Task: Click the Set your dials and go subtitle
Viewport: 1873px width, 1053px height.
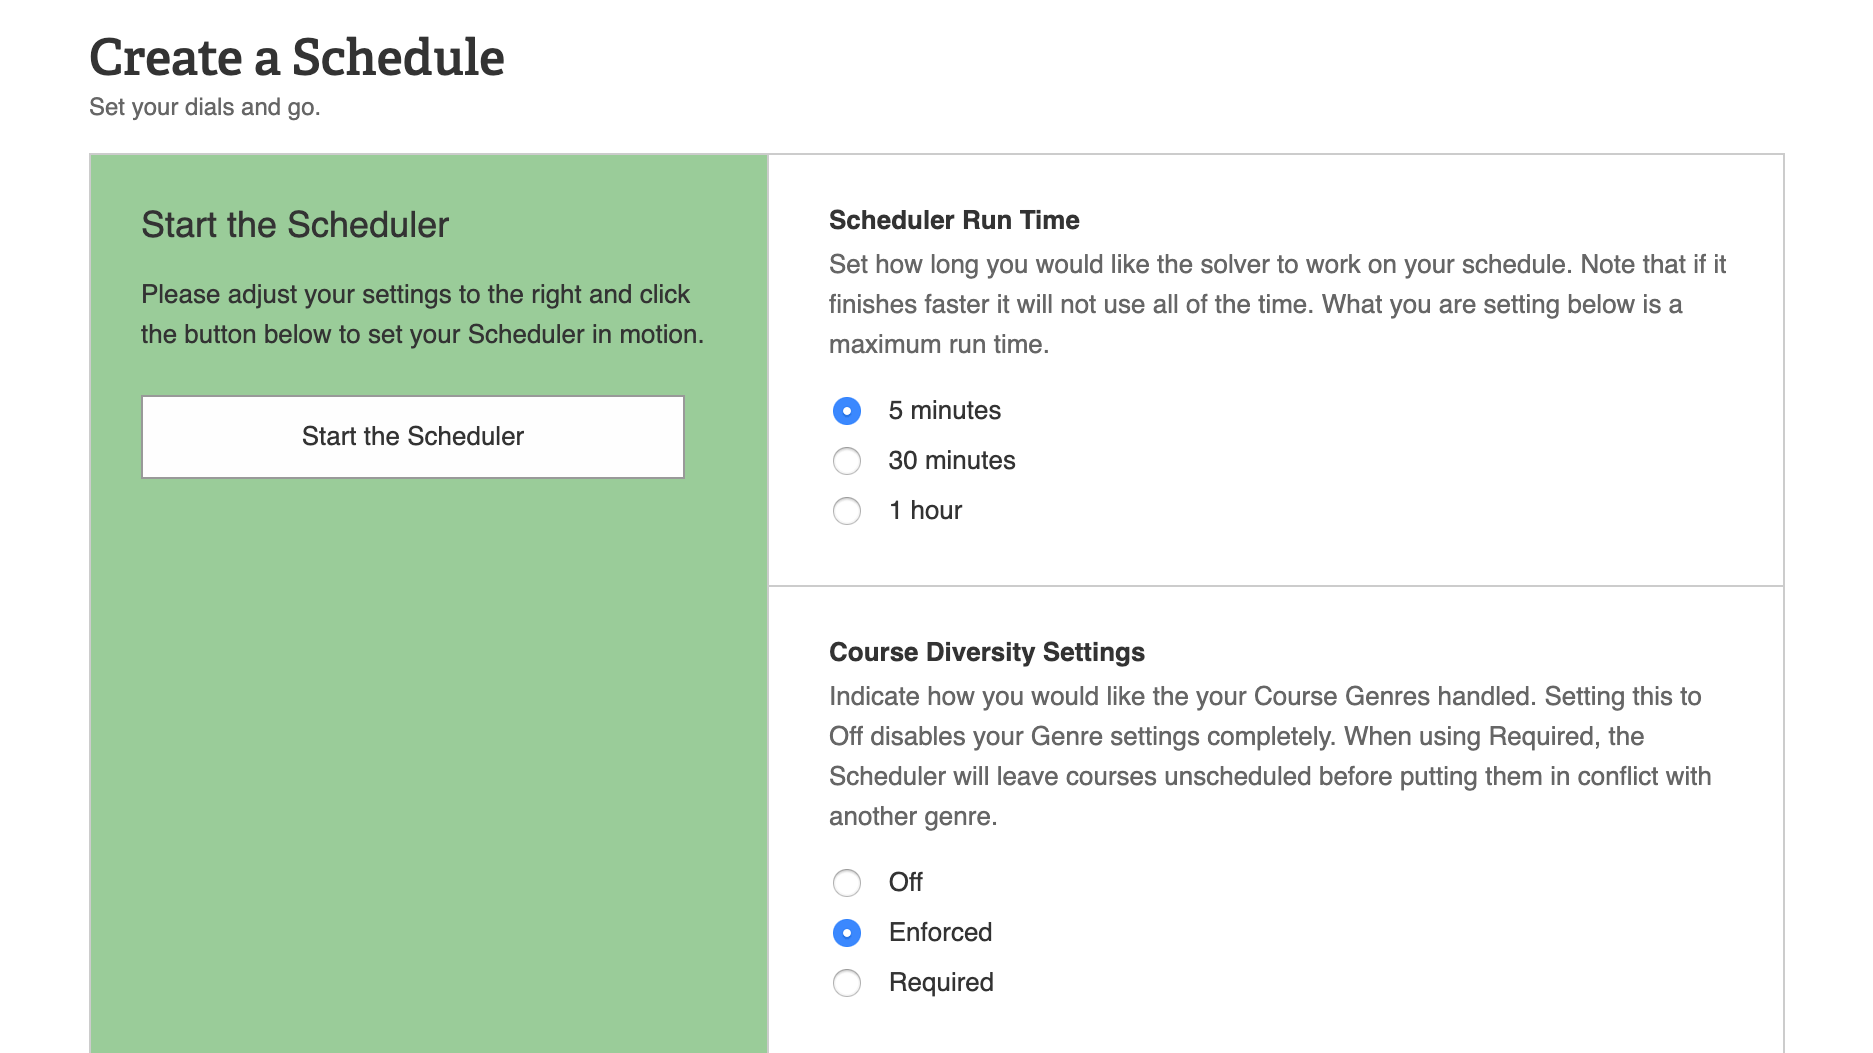Action: 205,107
